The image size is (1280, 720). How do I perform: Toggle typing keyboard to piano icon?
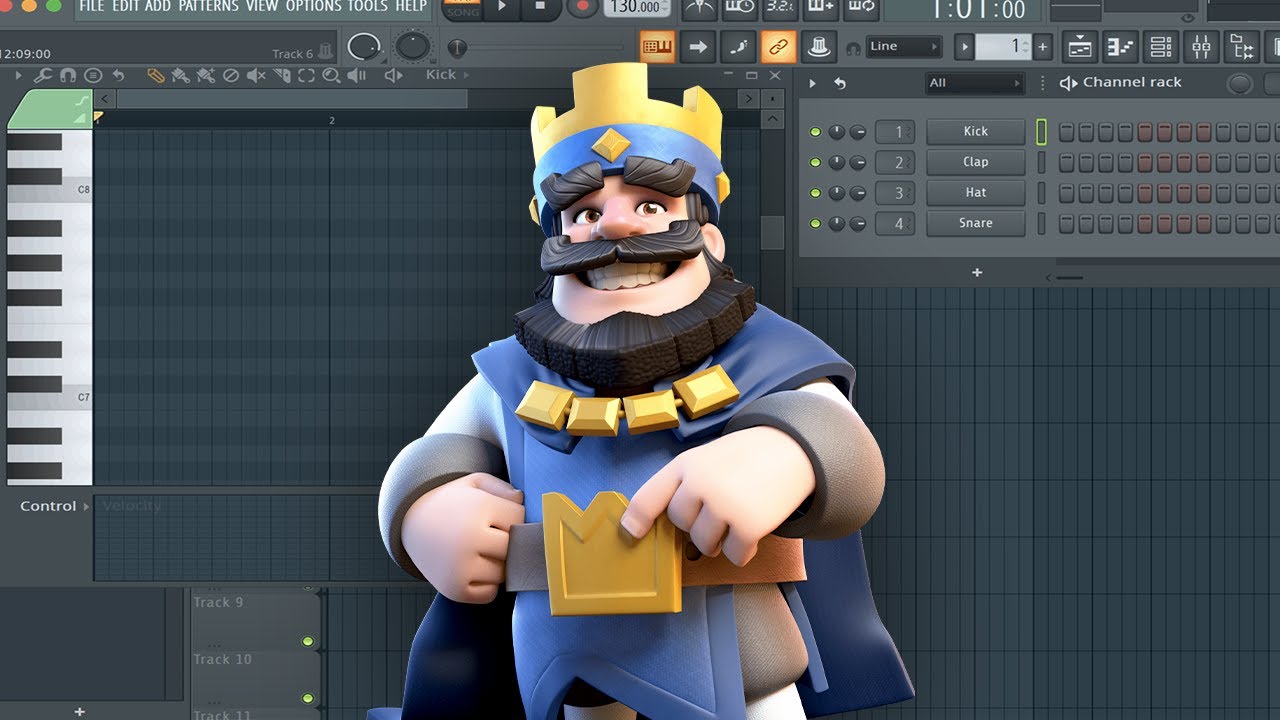[657, 46]
